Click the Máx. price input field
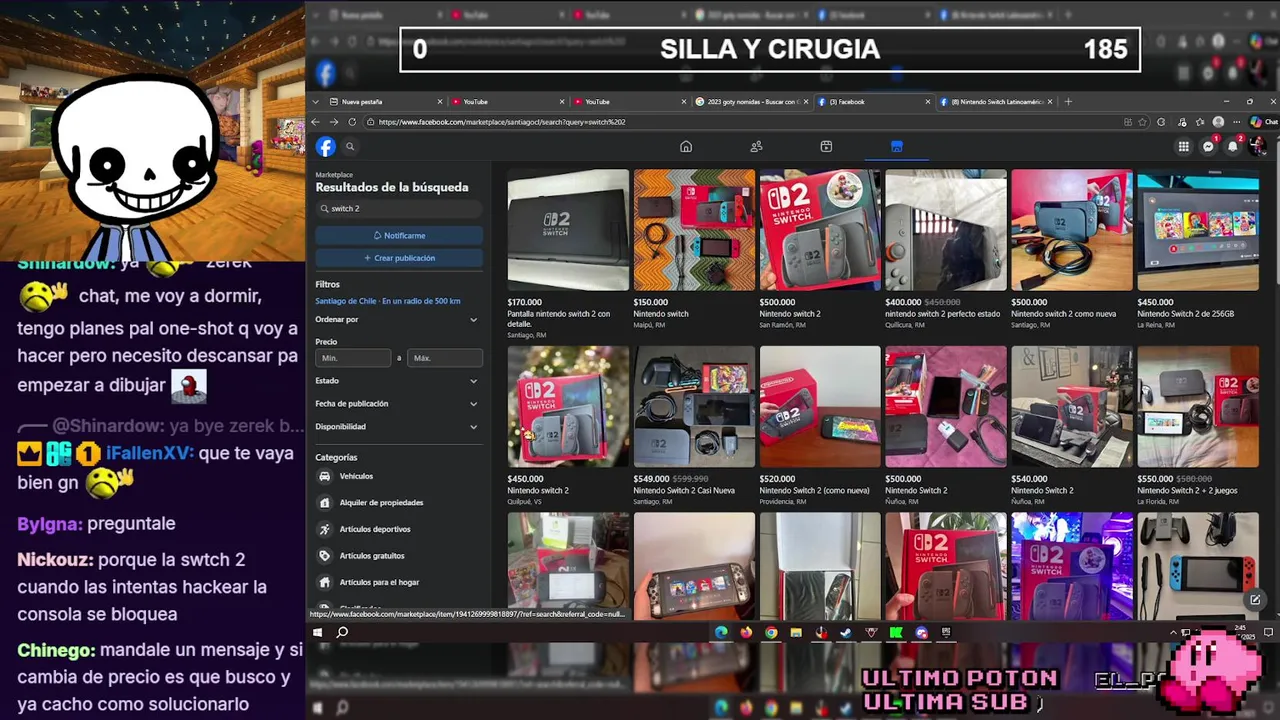1280x720 pixels. [x=445, y=358]
